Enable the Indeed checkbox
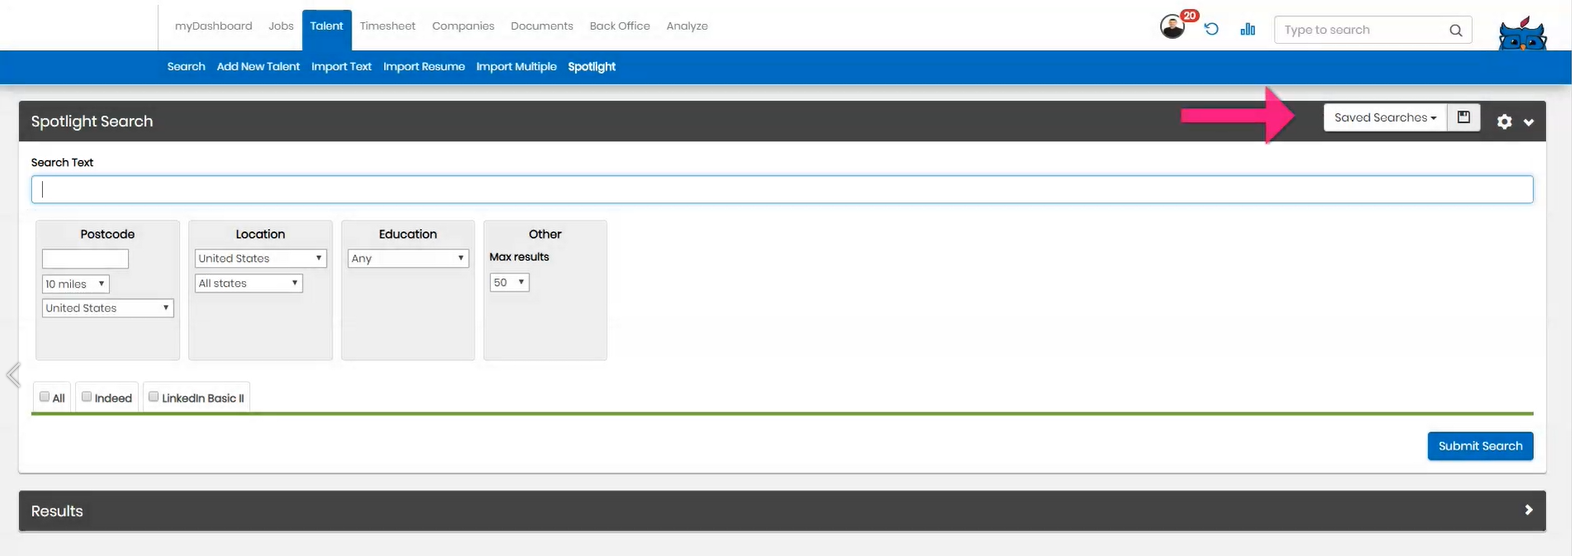Image resolution: width=1572 pixels, height=556 pixels. (87, 397)
